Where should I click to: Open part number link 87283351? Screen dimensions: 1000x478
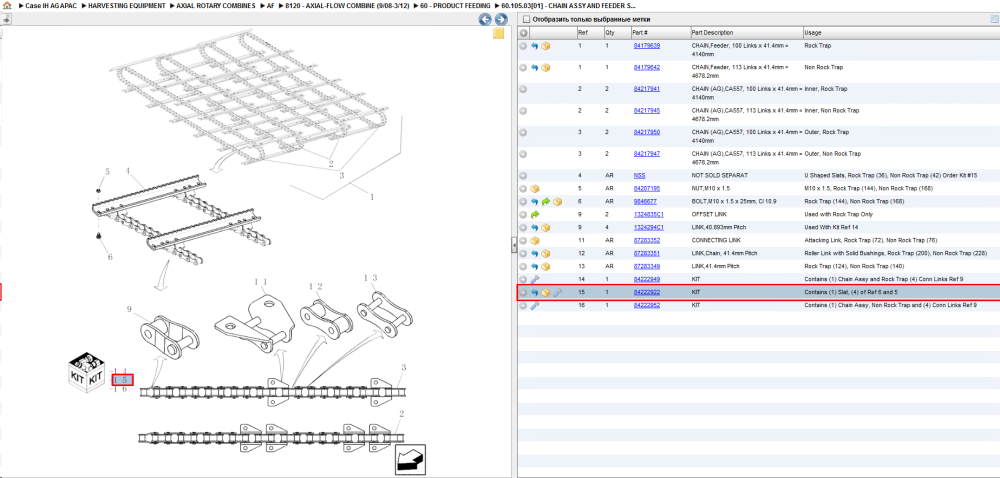pyautogui.click(x=647, y=254)
